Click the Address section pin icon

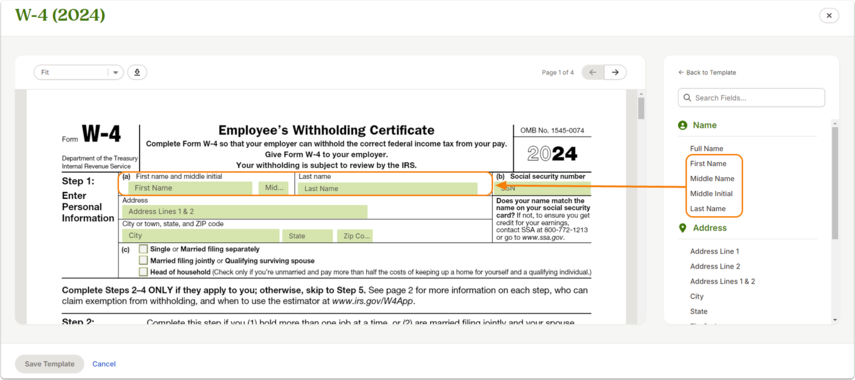pos(682,228)
